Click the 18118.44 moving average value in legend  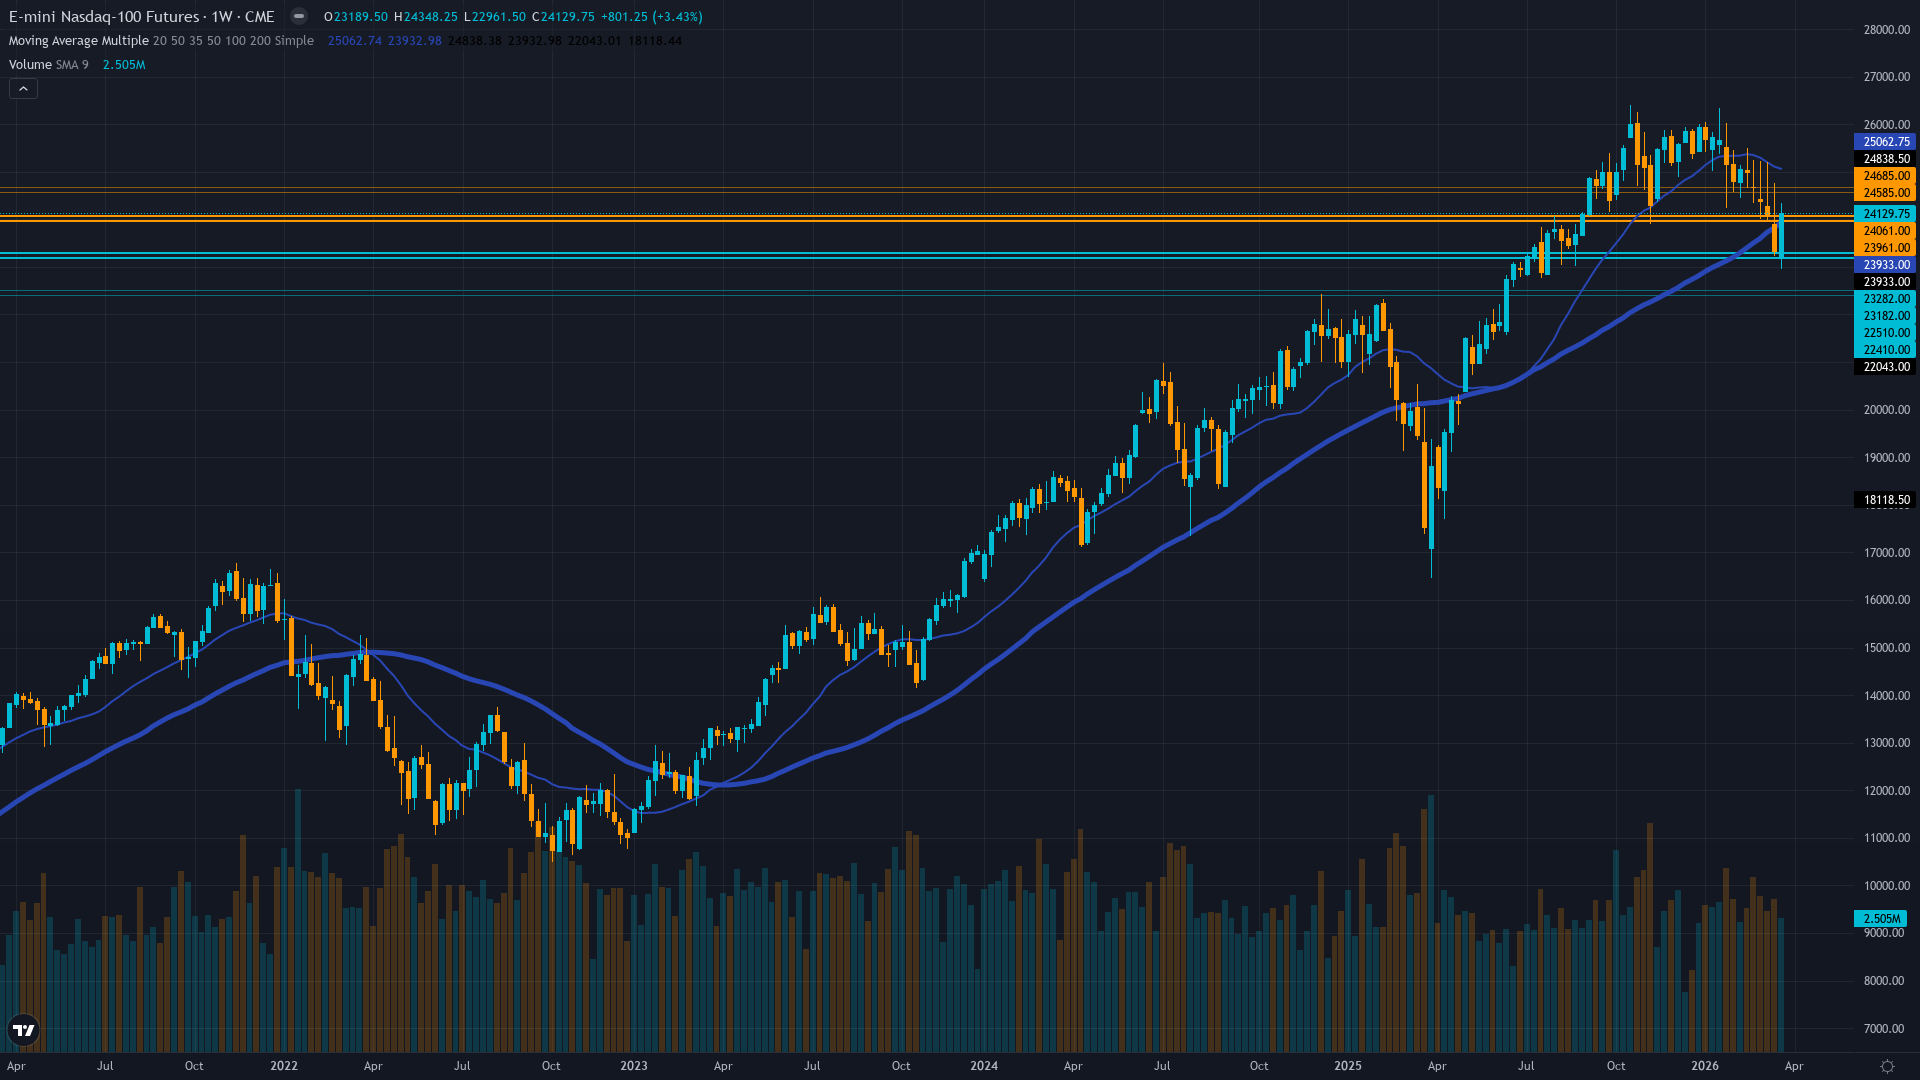tap(655, 41)
